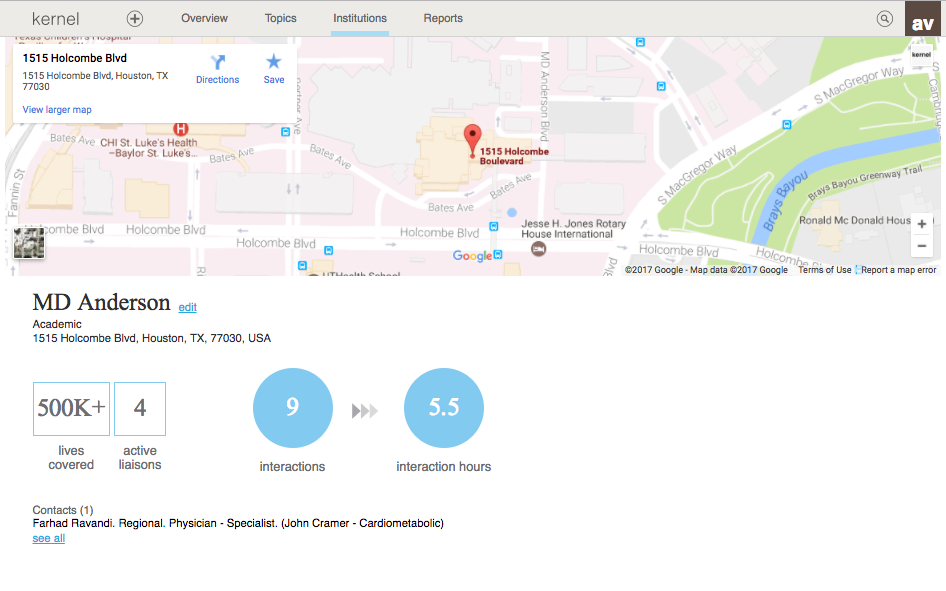Click transit stop icon on S MacGregor Way
The height and width of the screenshot is (591, 946).
tap(787, 125)
